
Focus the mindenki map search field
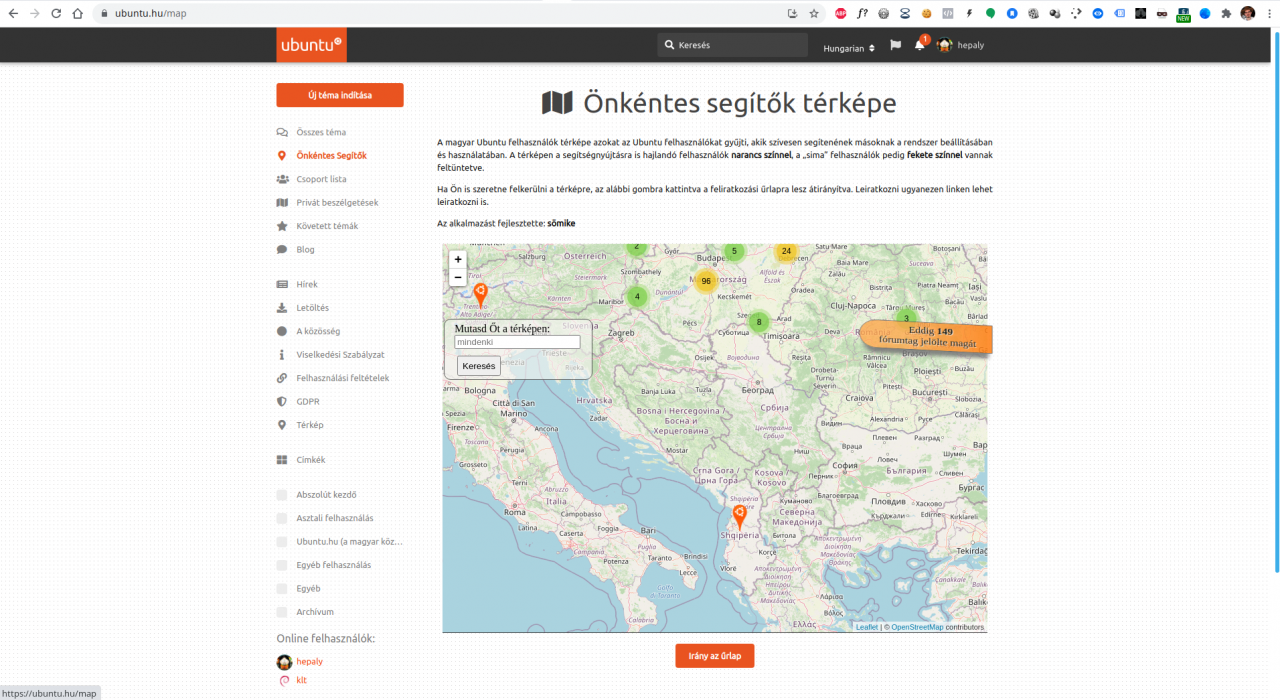517,342
